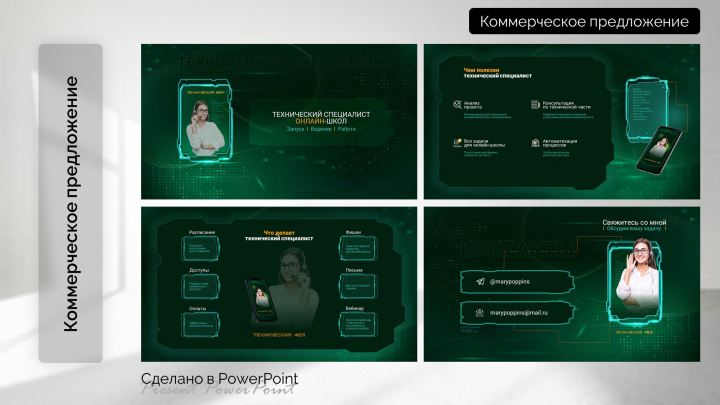Screen dimensions: 720x405
Task: Click the Доступы heading
Action: pyautogui.click(x=199, y=270)
